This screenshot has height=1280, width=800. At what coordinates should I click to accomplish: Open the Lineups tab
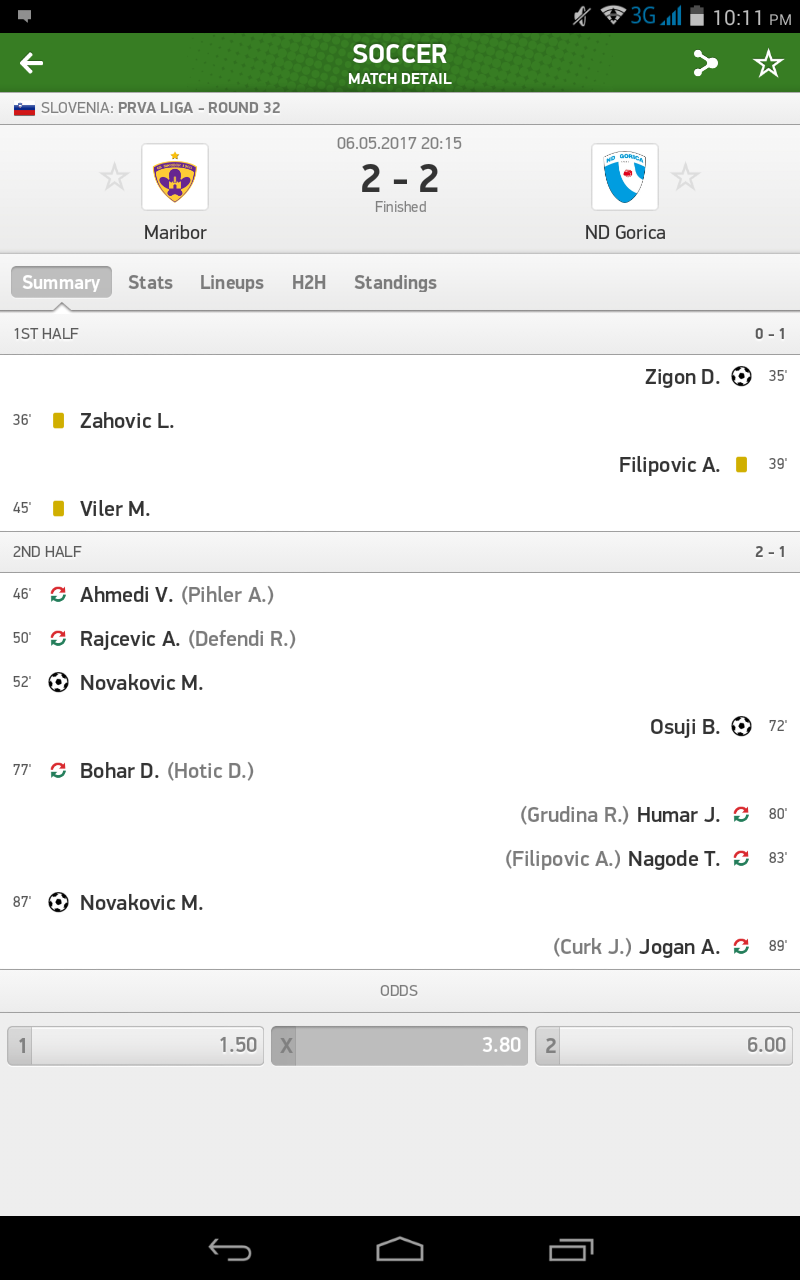(232, 282)
